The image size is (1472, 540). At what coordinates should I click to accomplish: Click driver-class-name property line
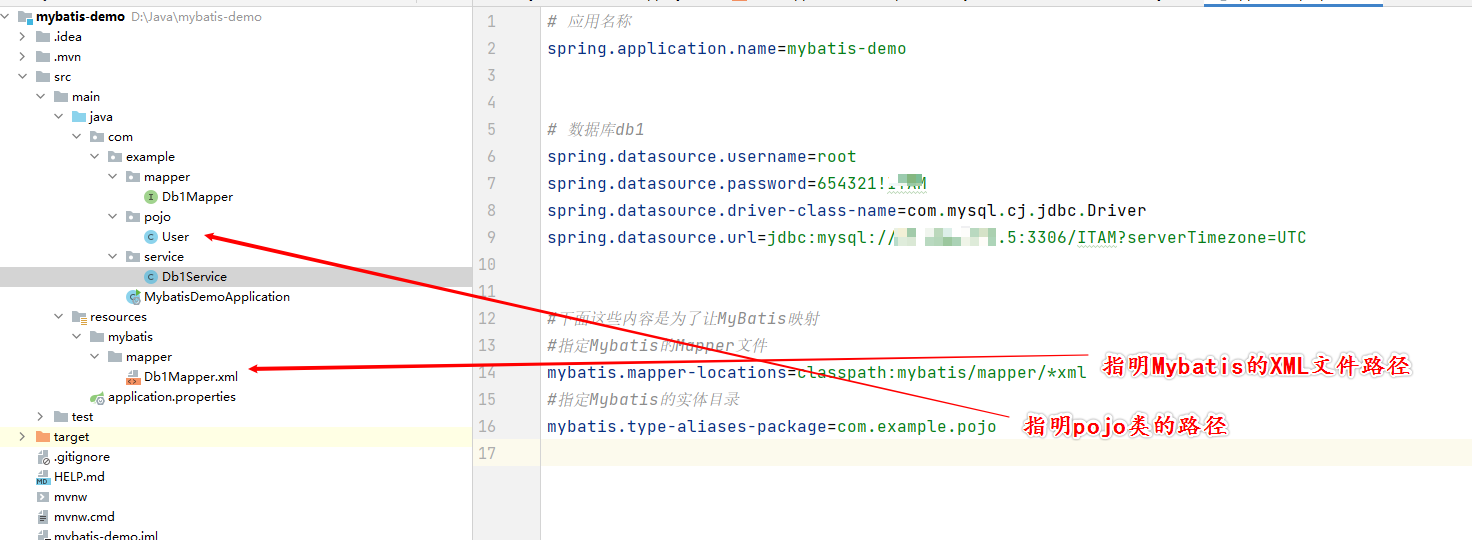tap(847, 210)
